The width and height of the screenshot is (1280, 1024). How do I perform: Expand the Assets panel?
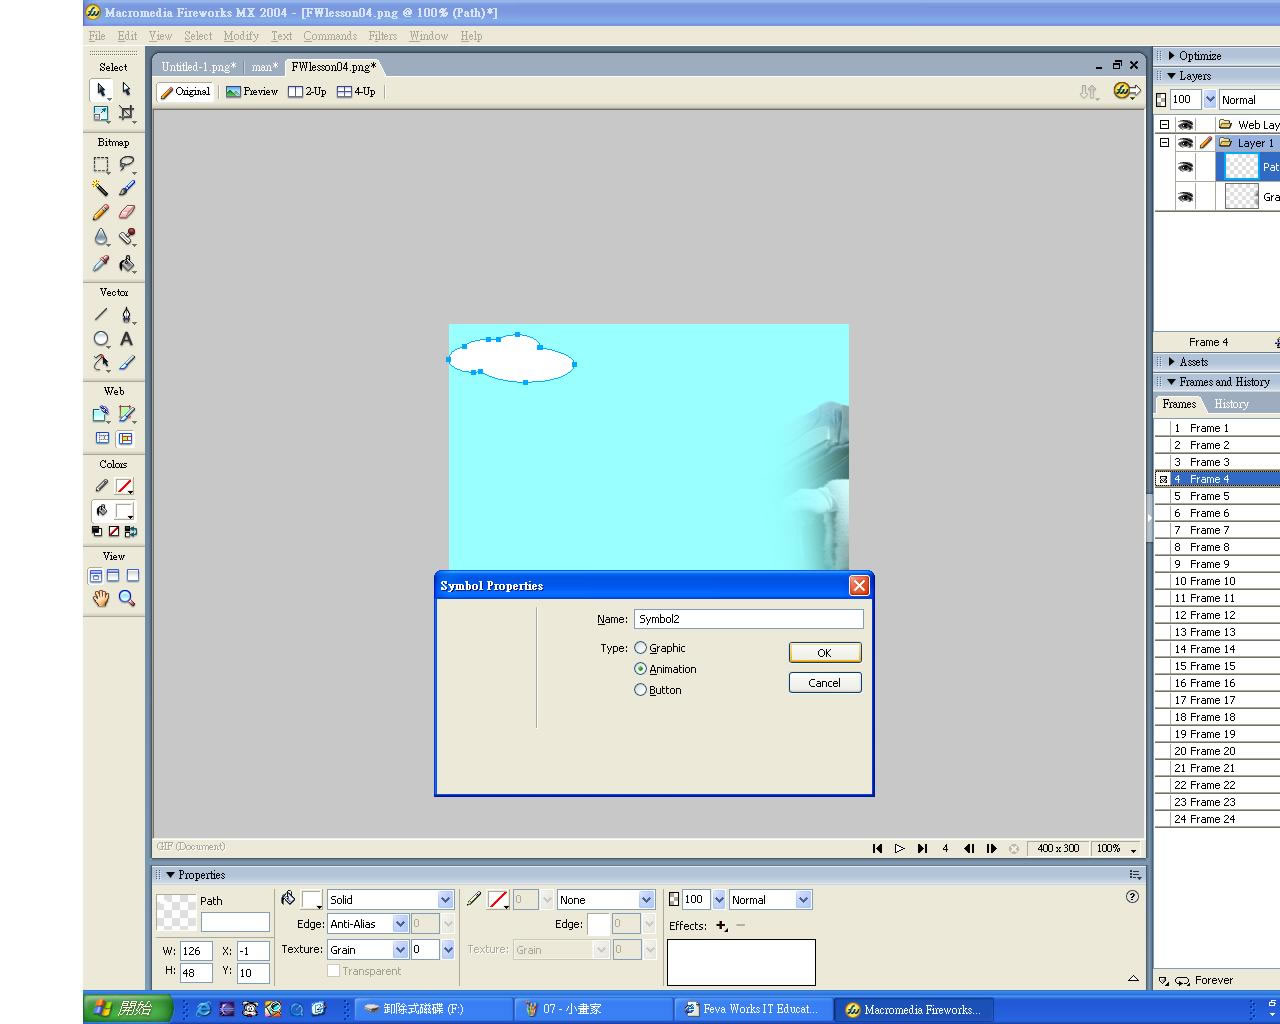[1171, 362]
